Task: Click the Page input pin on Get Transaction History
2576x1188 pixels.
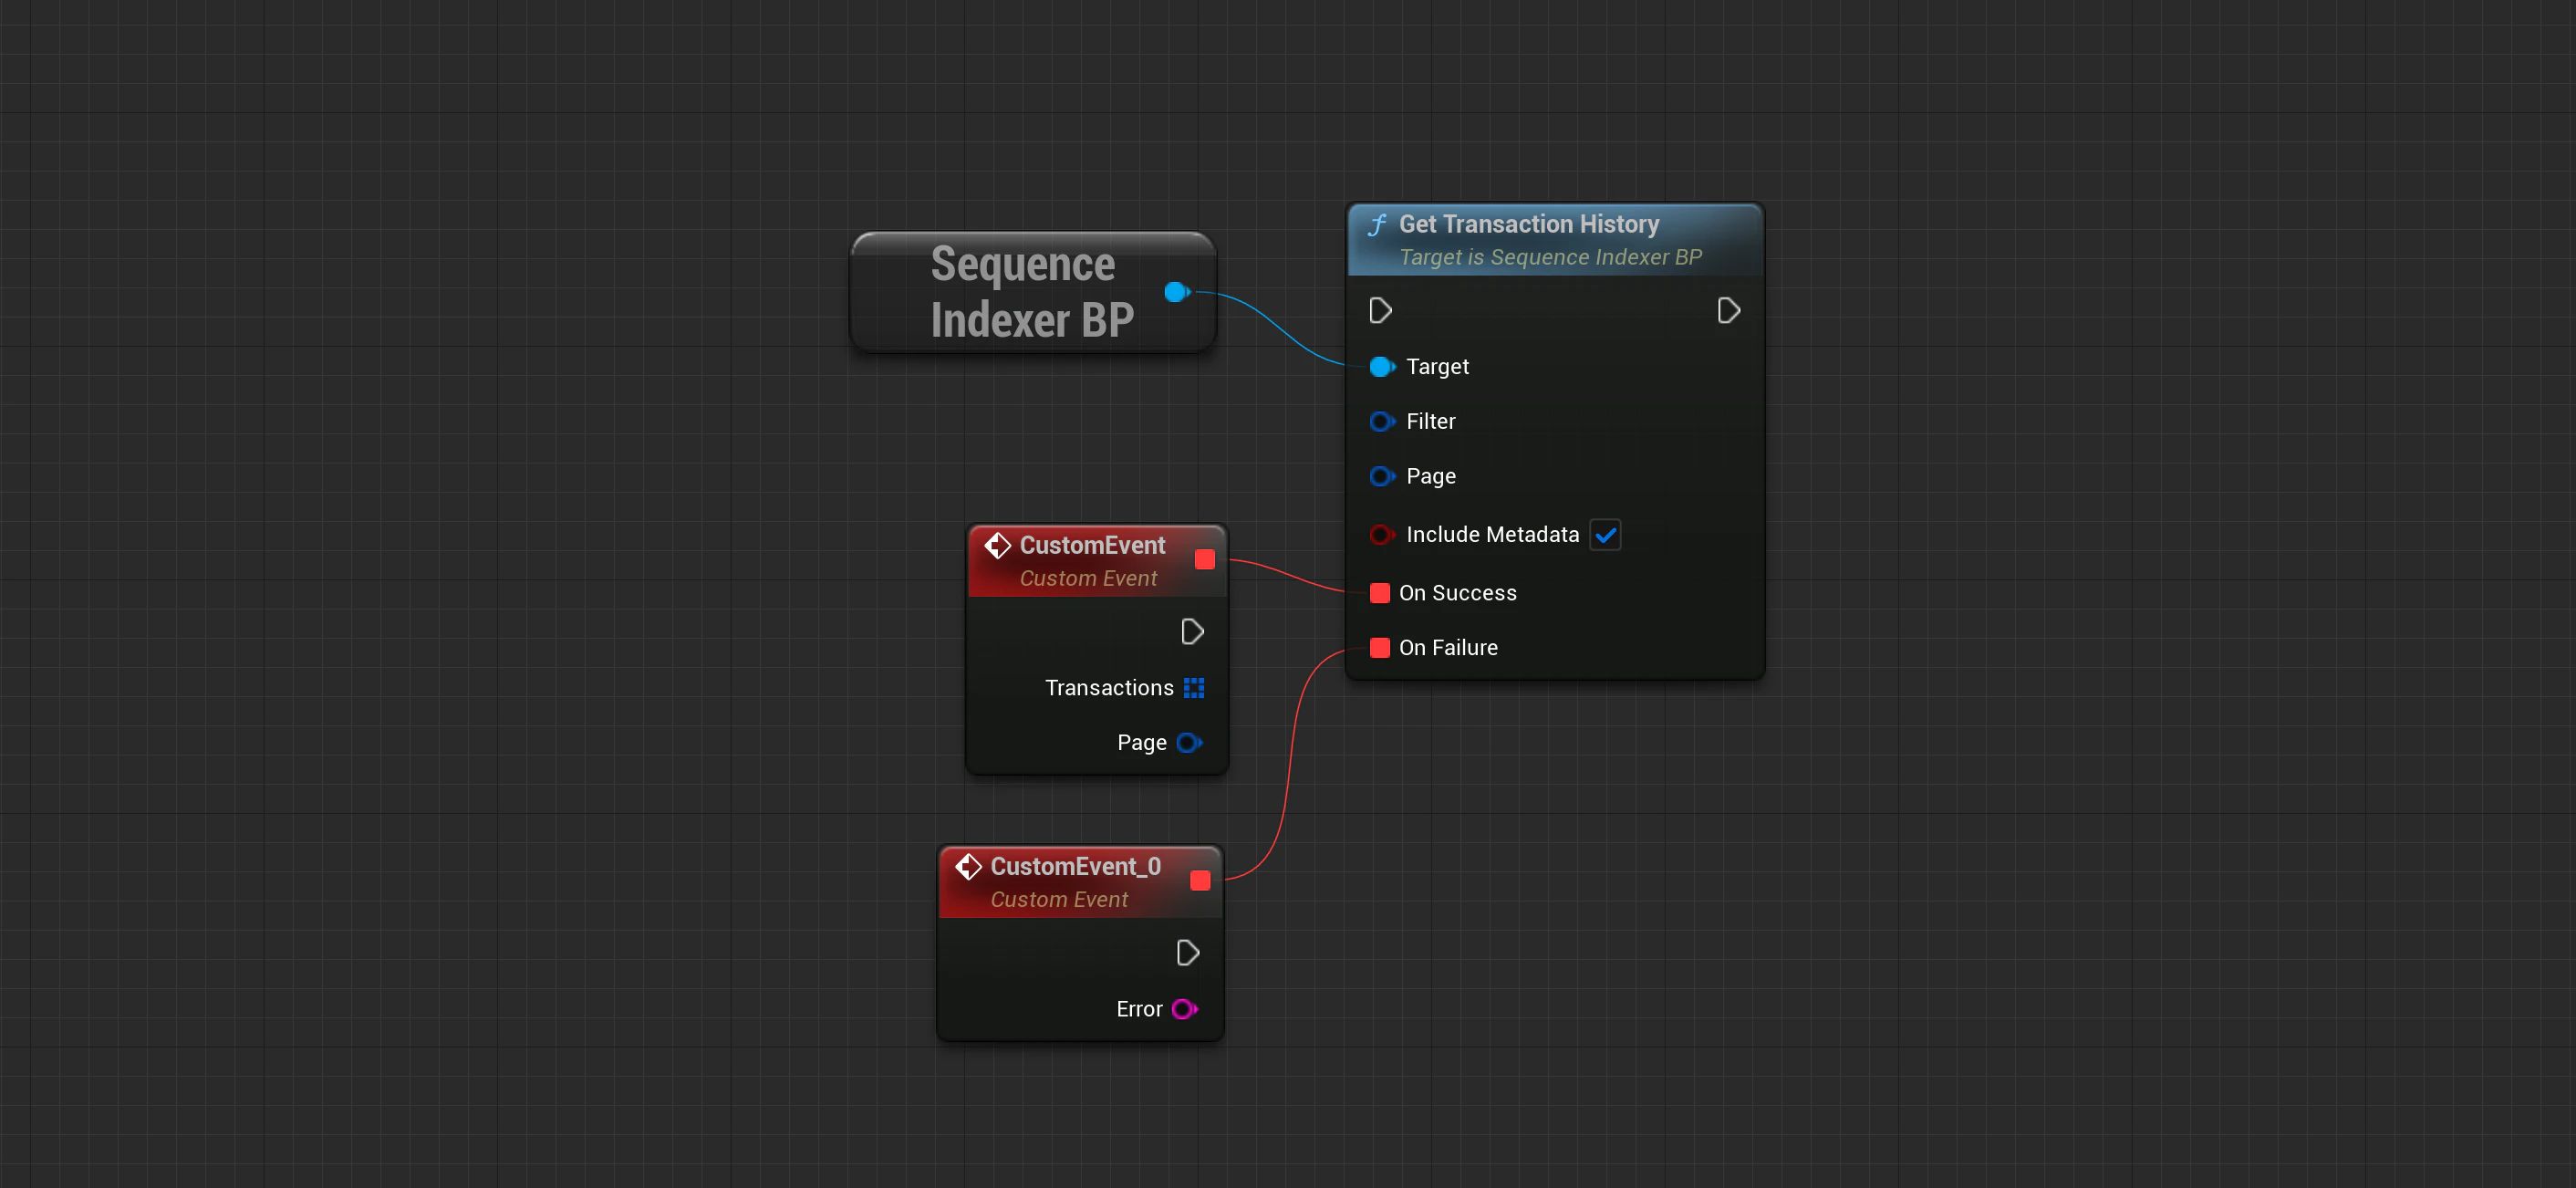Action: [x=1381, y=477]
